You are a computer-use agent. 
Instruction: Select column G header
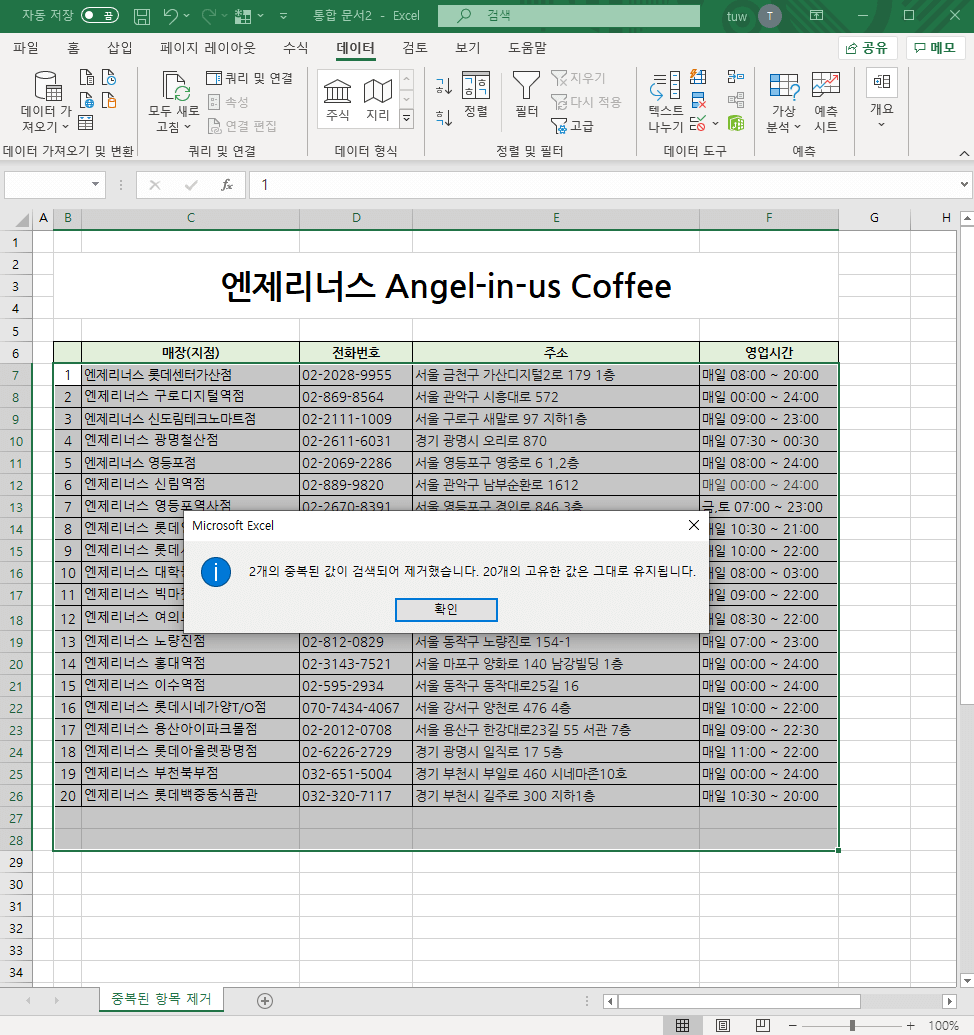coord(874,217)
